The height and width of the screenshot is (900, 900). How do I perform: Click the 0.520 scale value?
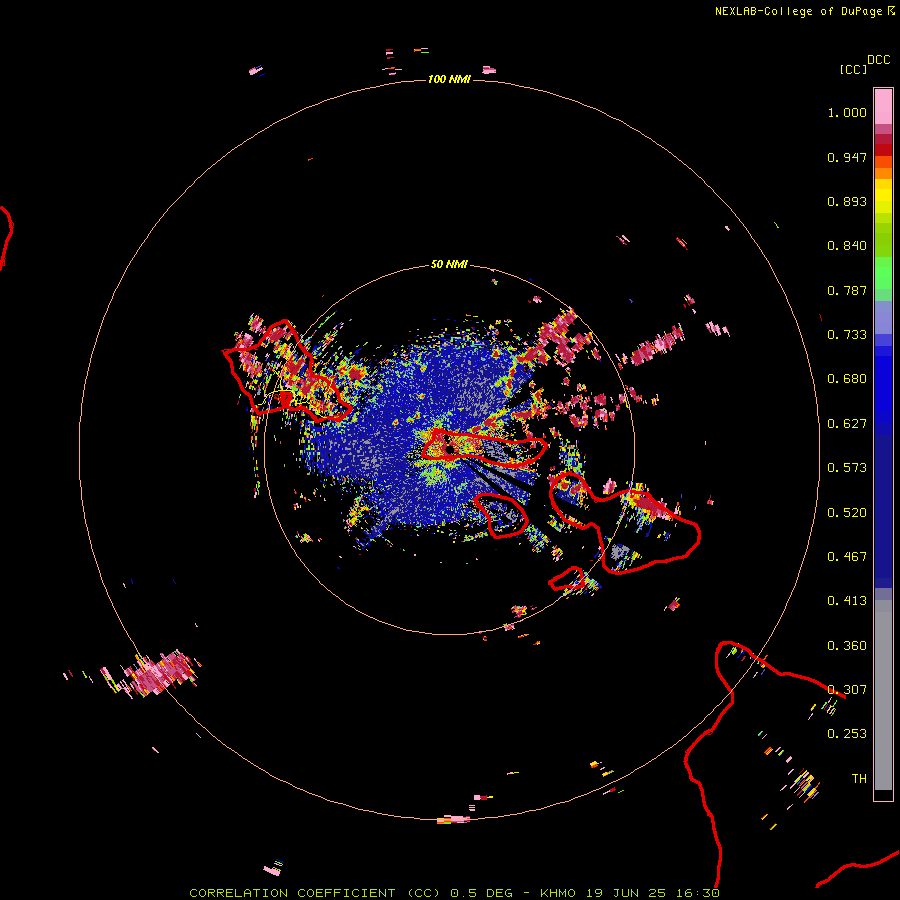click(847, 513)
